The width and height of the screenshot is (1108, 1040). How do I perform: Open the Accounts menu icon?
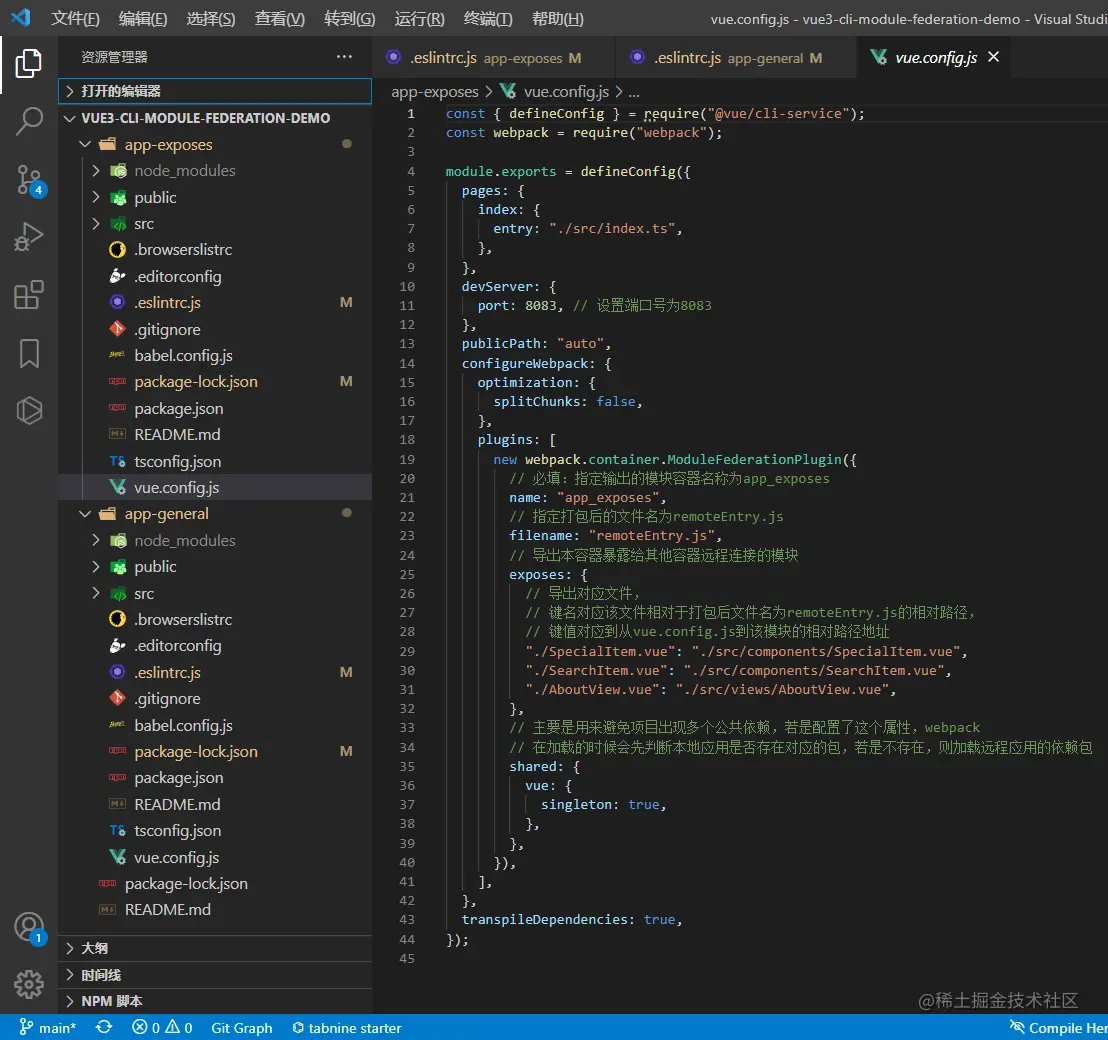pyautogui.click(x=30, y=928)
